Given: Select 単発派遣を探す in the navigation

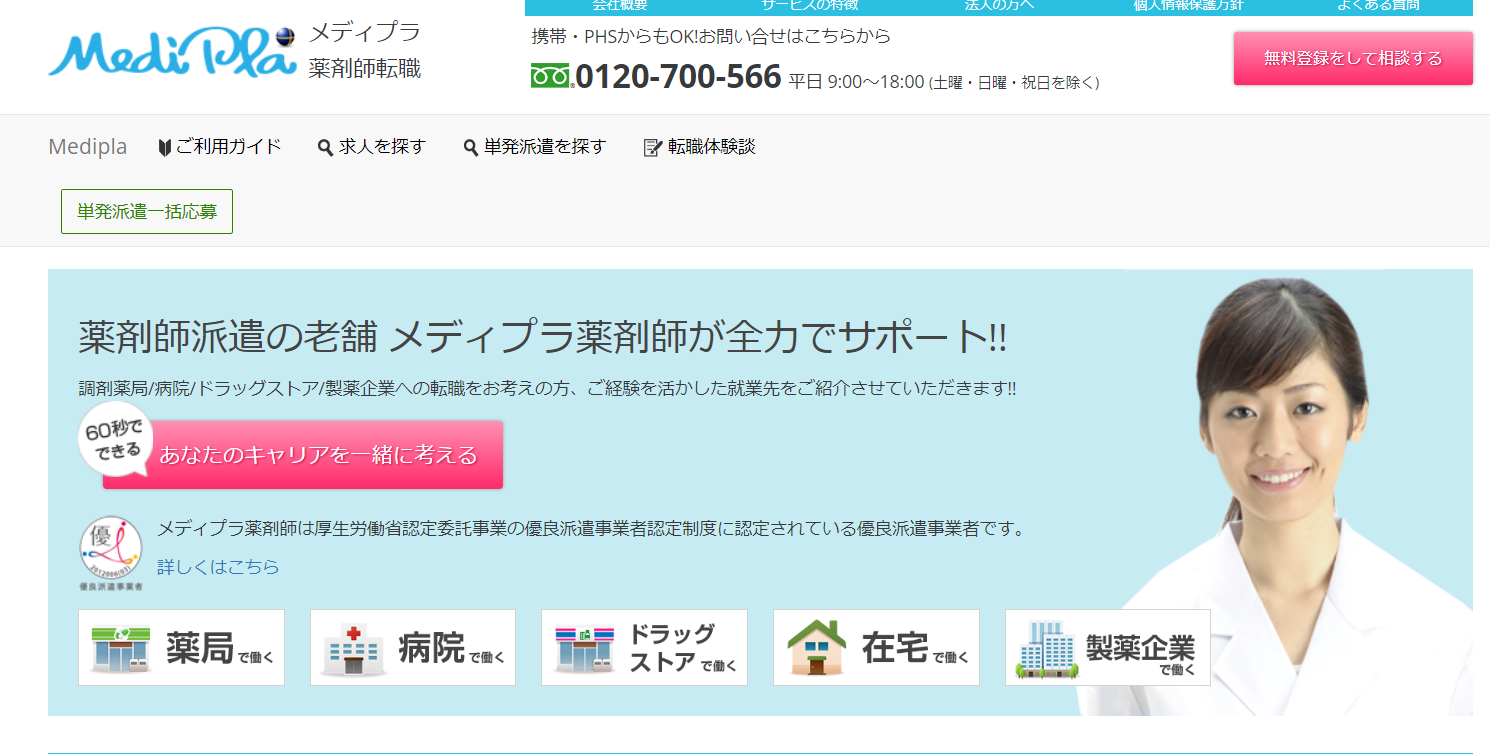Looking at the screenshot, I should (535, 147).
